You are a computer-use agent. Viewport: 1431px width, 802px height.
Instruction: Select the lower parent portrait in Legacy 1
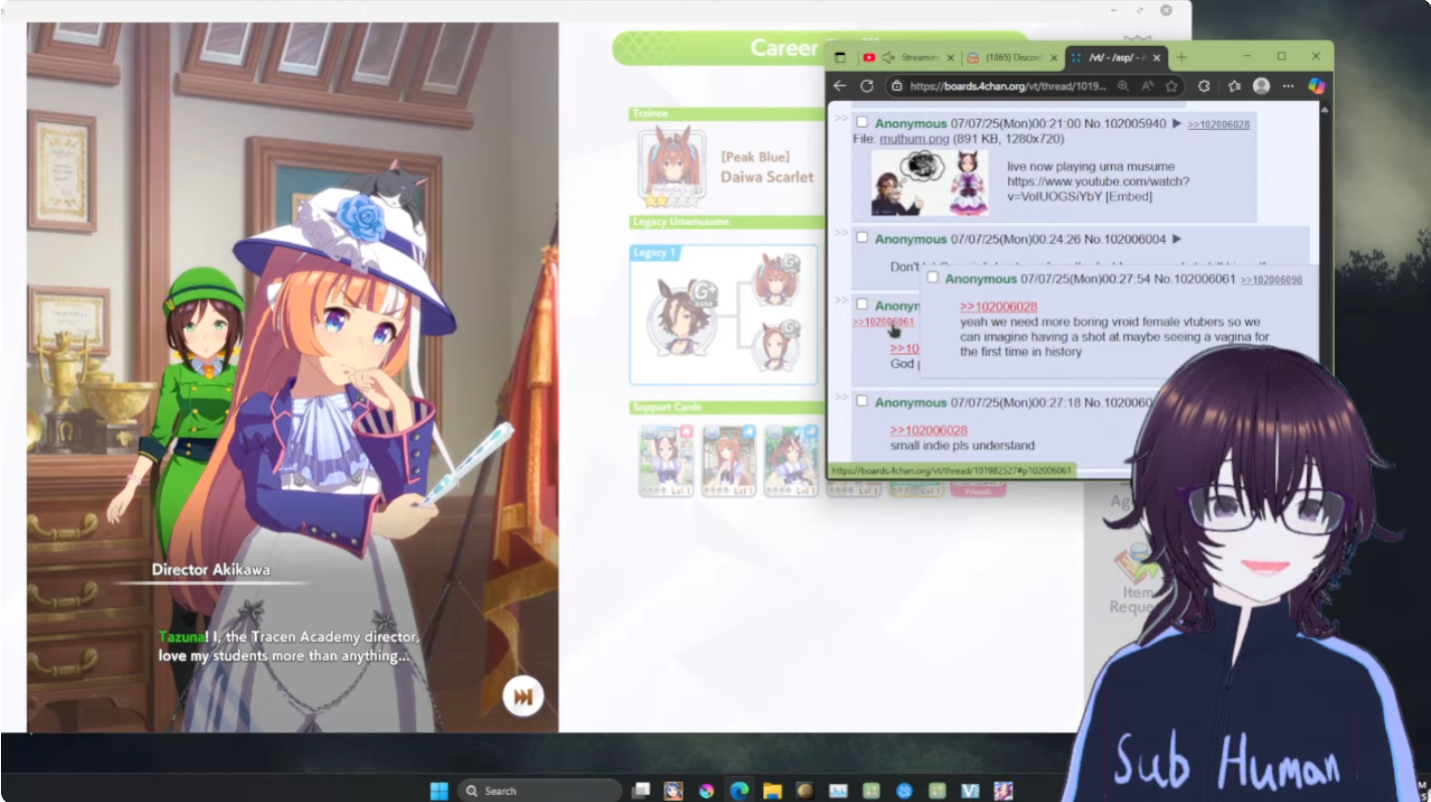[x=776, y=347]
